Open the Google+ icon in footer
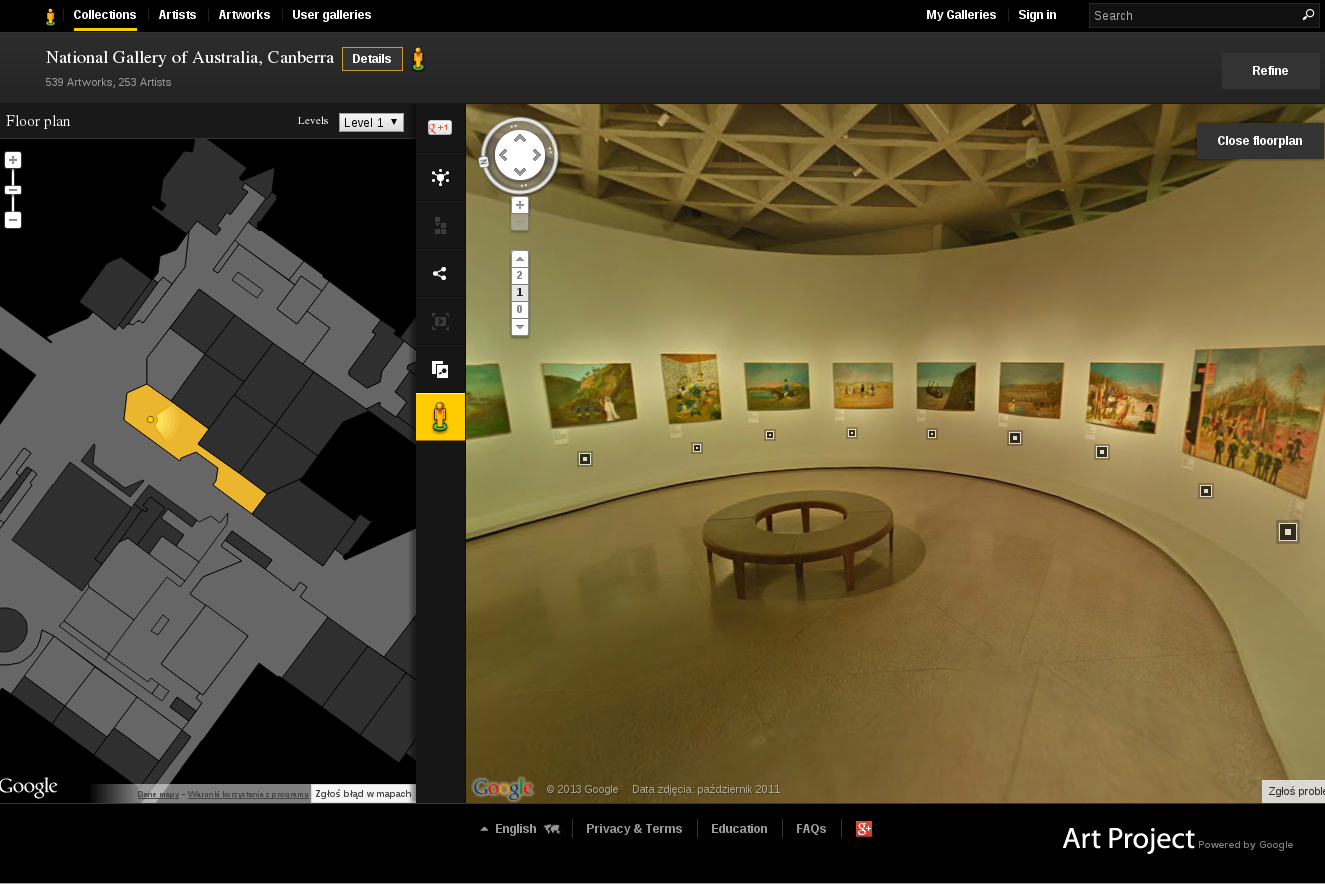The height and width of the screenshot is (884, 1325). tap(864, 829)
